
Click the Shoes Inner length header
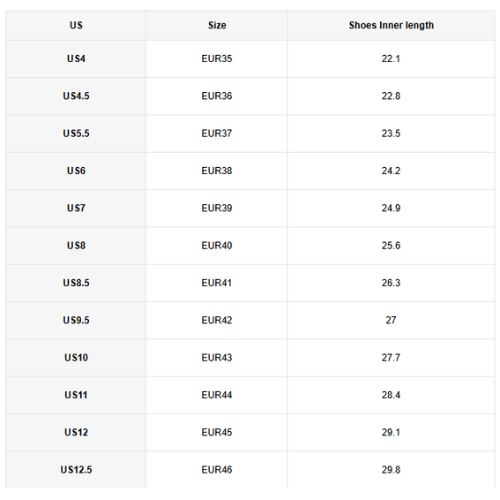coord(391,25)
